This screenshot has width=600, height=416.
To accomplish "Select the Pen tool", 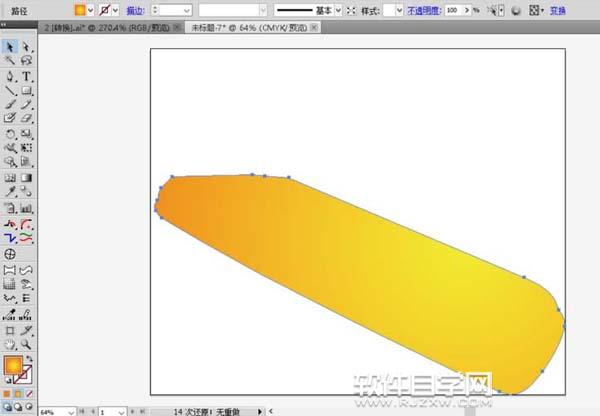I will click(10, 76).
